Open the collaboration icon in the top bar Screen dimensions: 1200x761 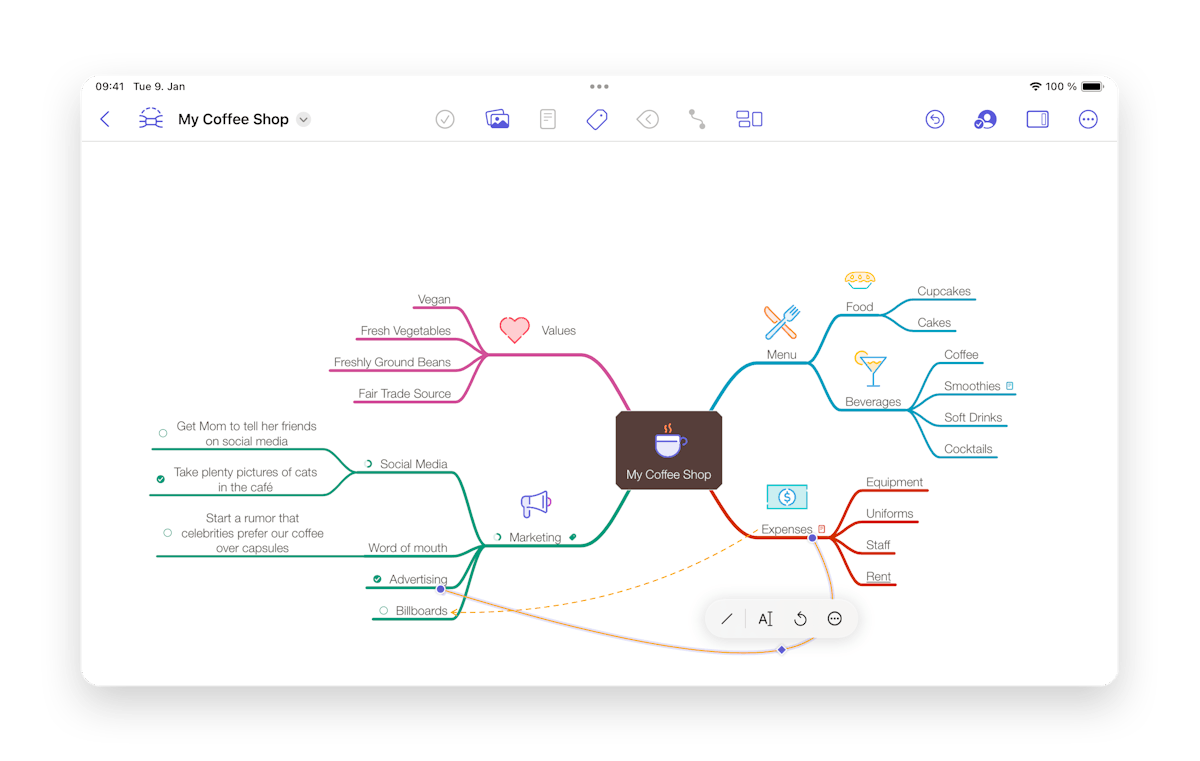[x=985, y=119]
